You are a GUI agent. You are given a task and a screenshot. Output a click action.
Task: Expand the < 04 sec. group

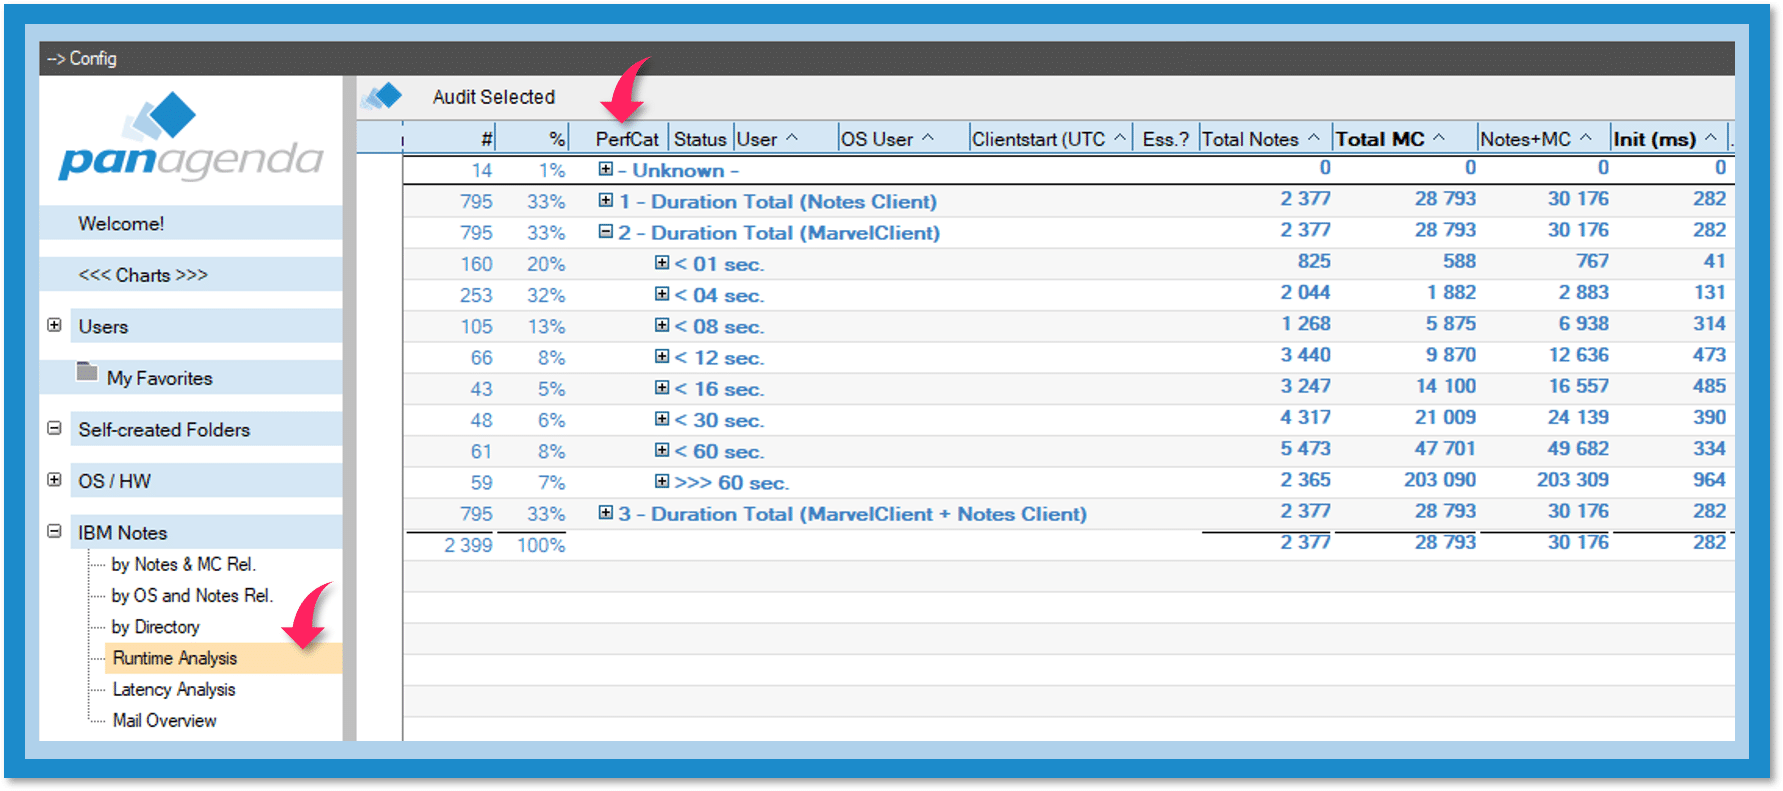(x=661, y=294)
